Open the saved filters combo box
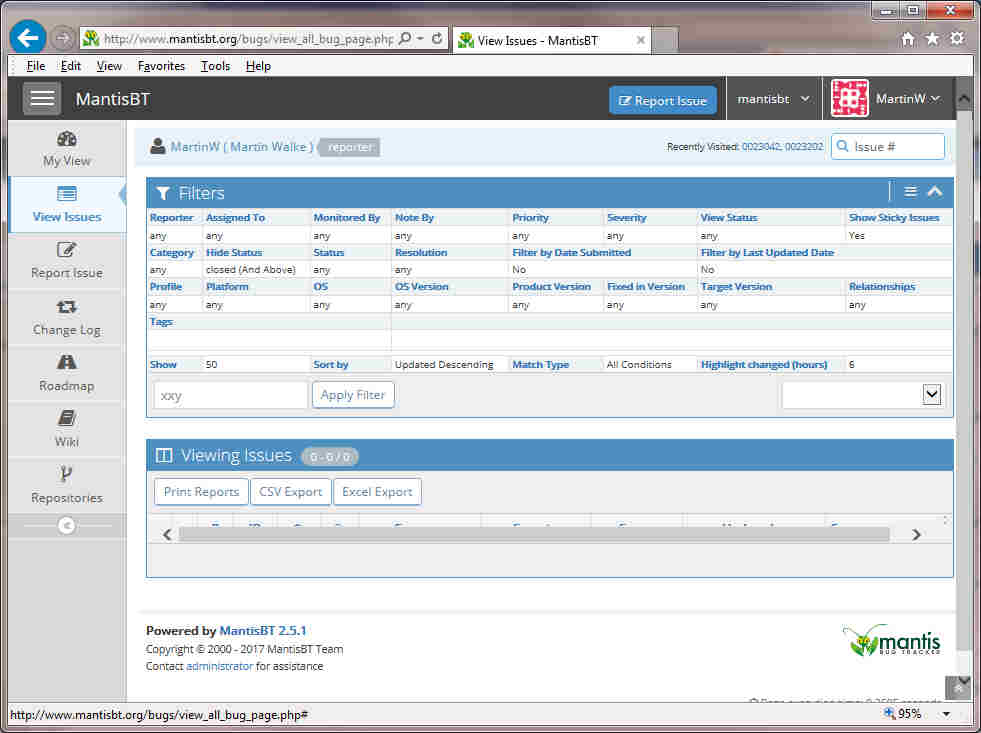 (x=862, y=395)
